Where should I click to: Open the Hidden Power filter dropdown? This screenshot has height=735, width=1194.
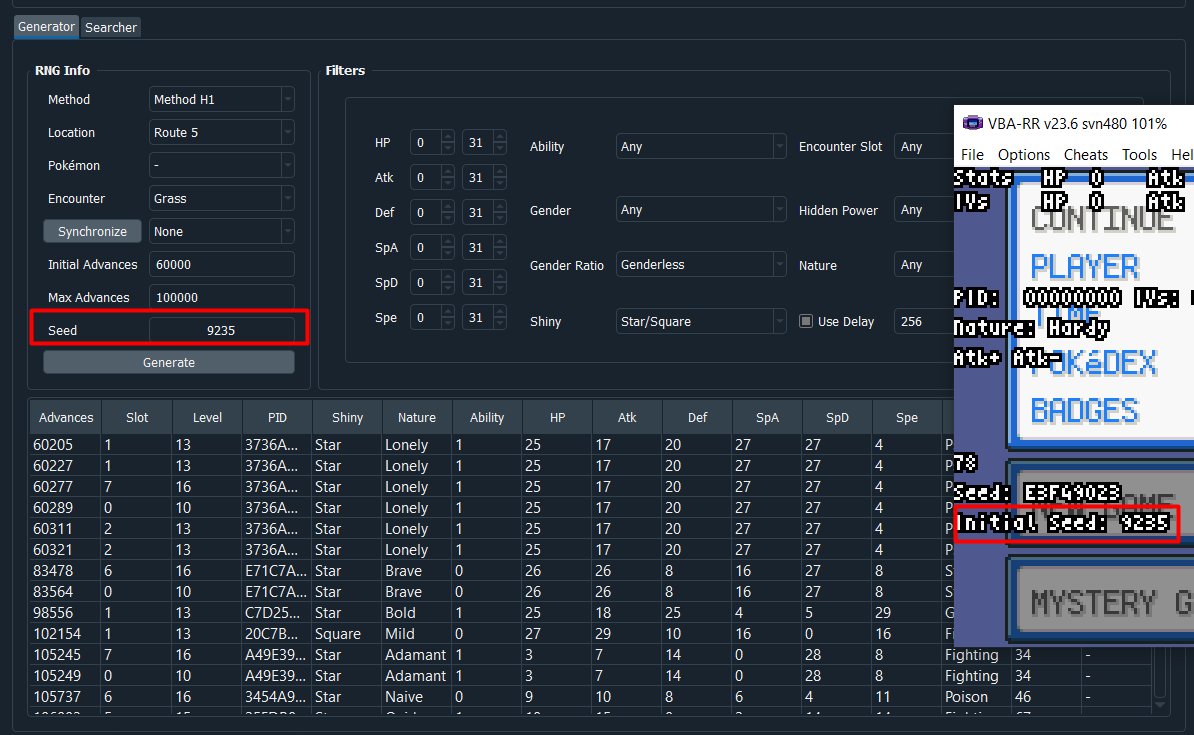pyautogui.click(x=924, y=209)
